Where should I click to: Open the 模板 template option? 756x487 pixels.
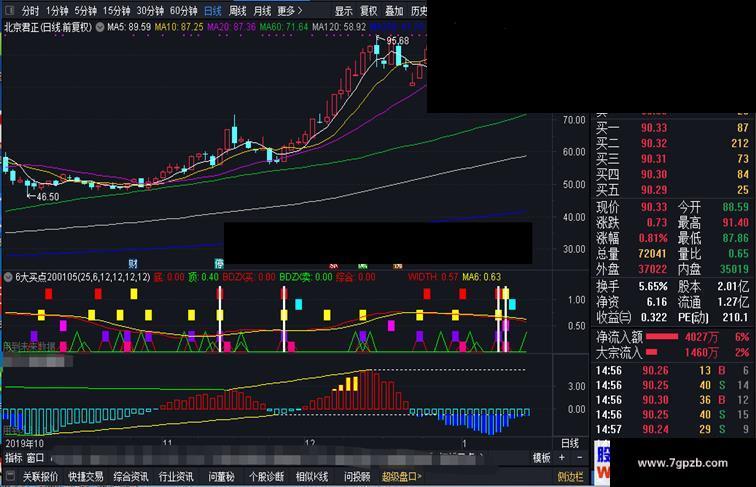coord(541,458)
